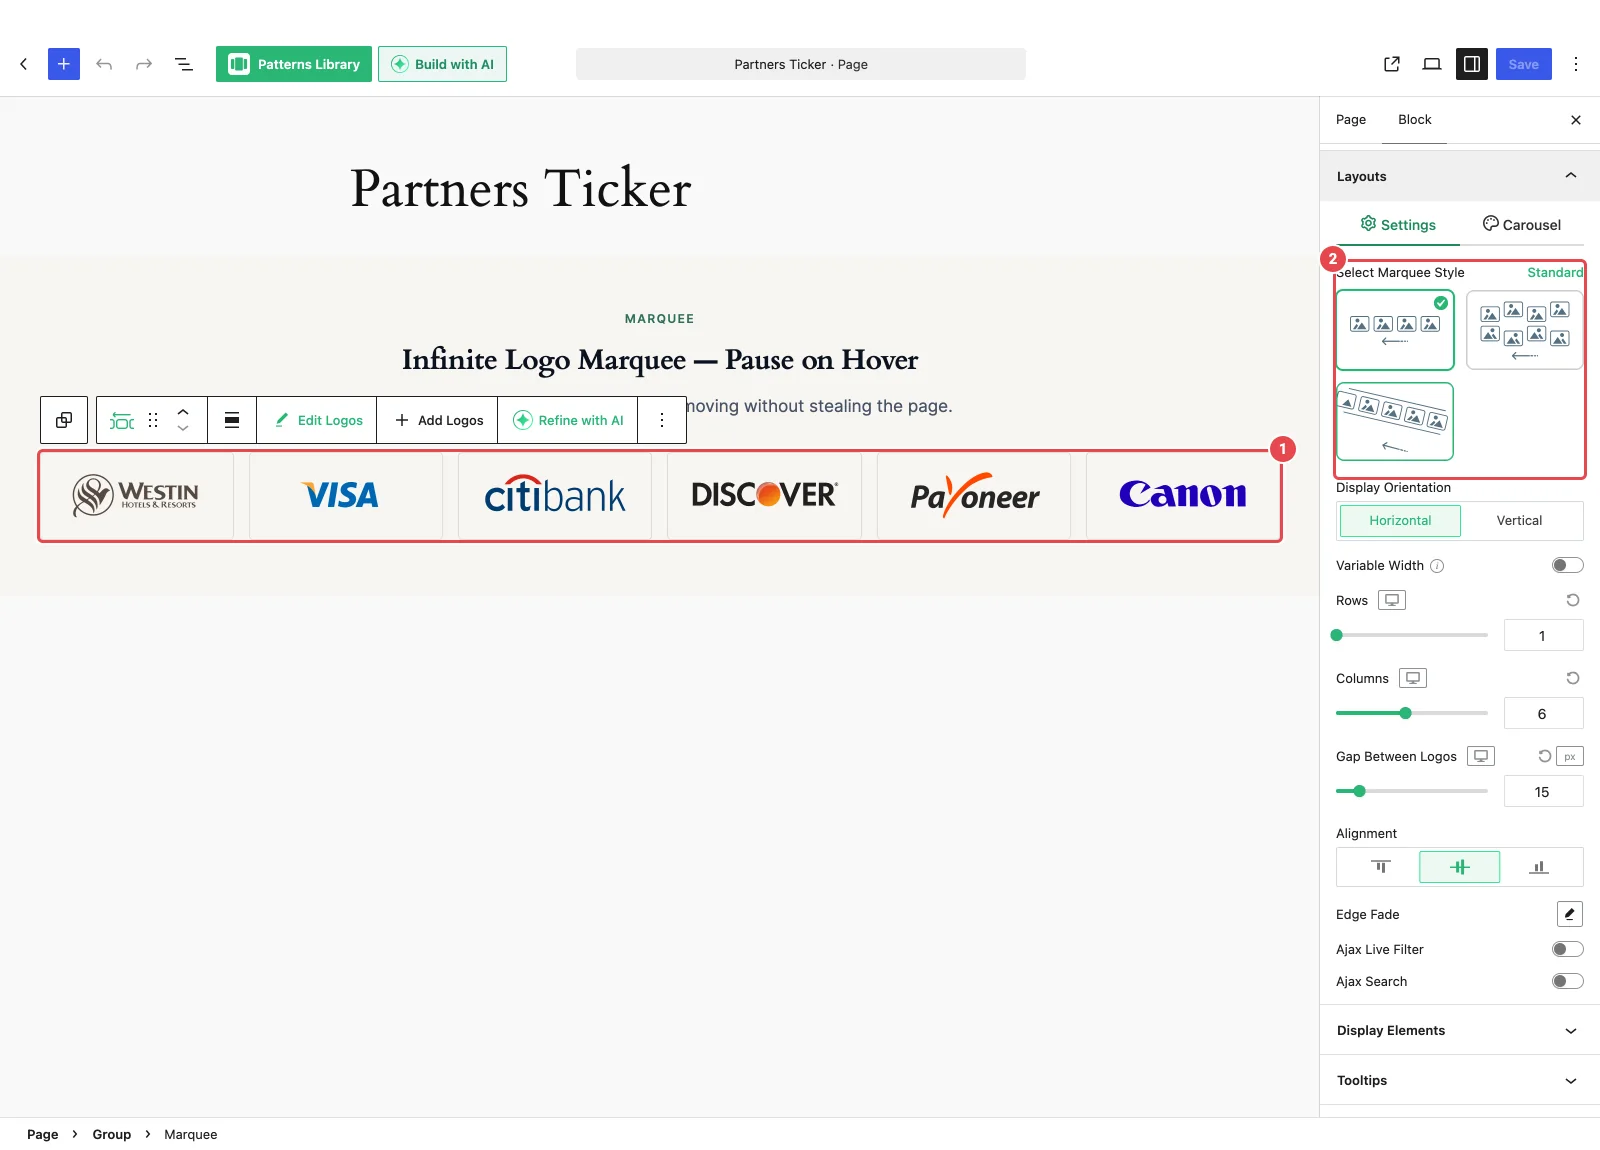Viewport: 1600px width, 1150px height.
Task: Click the back arrow in the top bar
Action: (x=24, y=64)
